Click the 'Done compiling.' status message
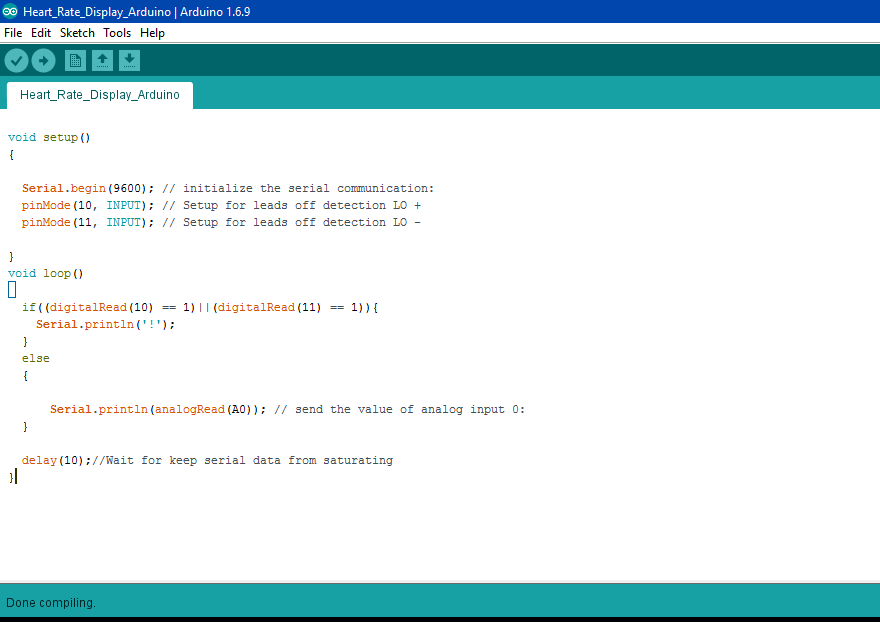880x622 pixels. (x=51, y=603)
